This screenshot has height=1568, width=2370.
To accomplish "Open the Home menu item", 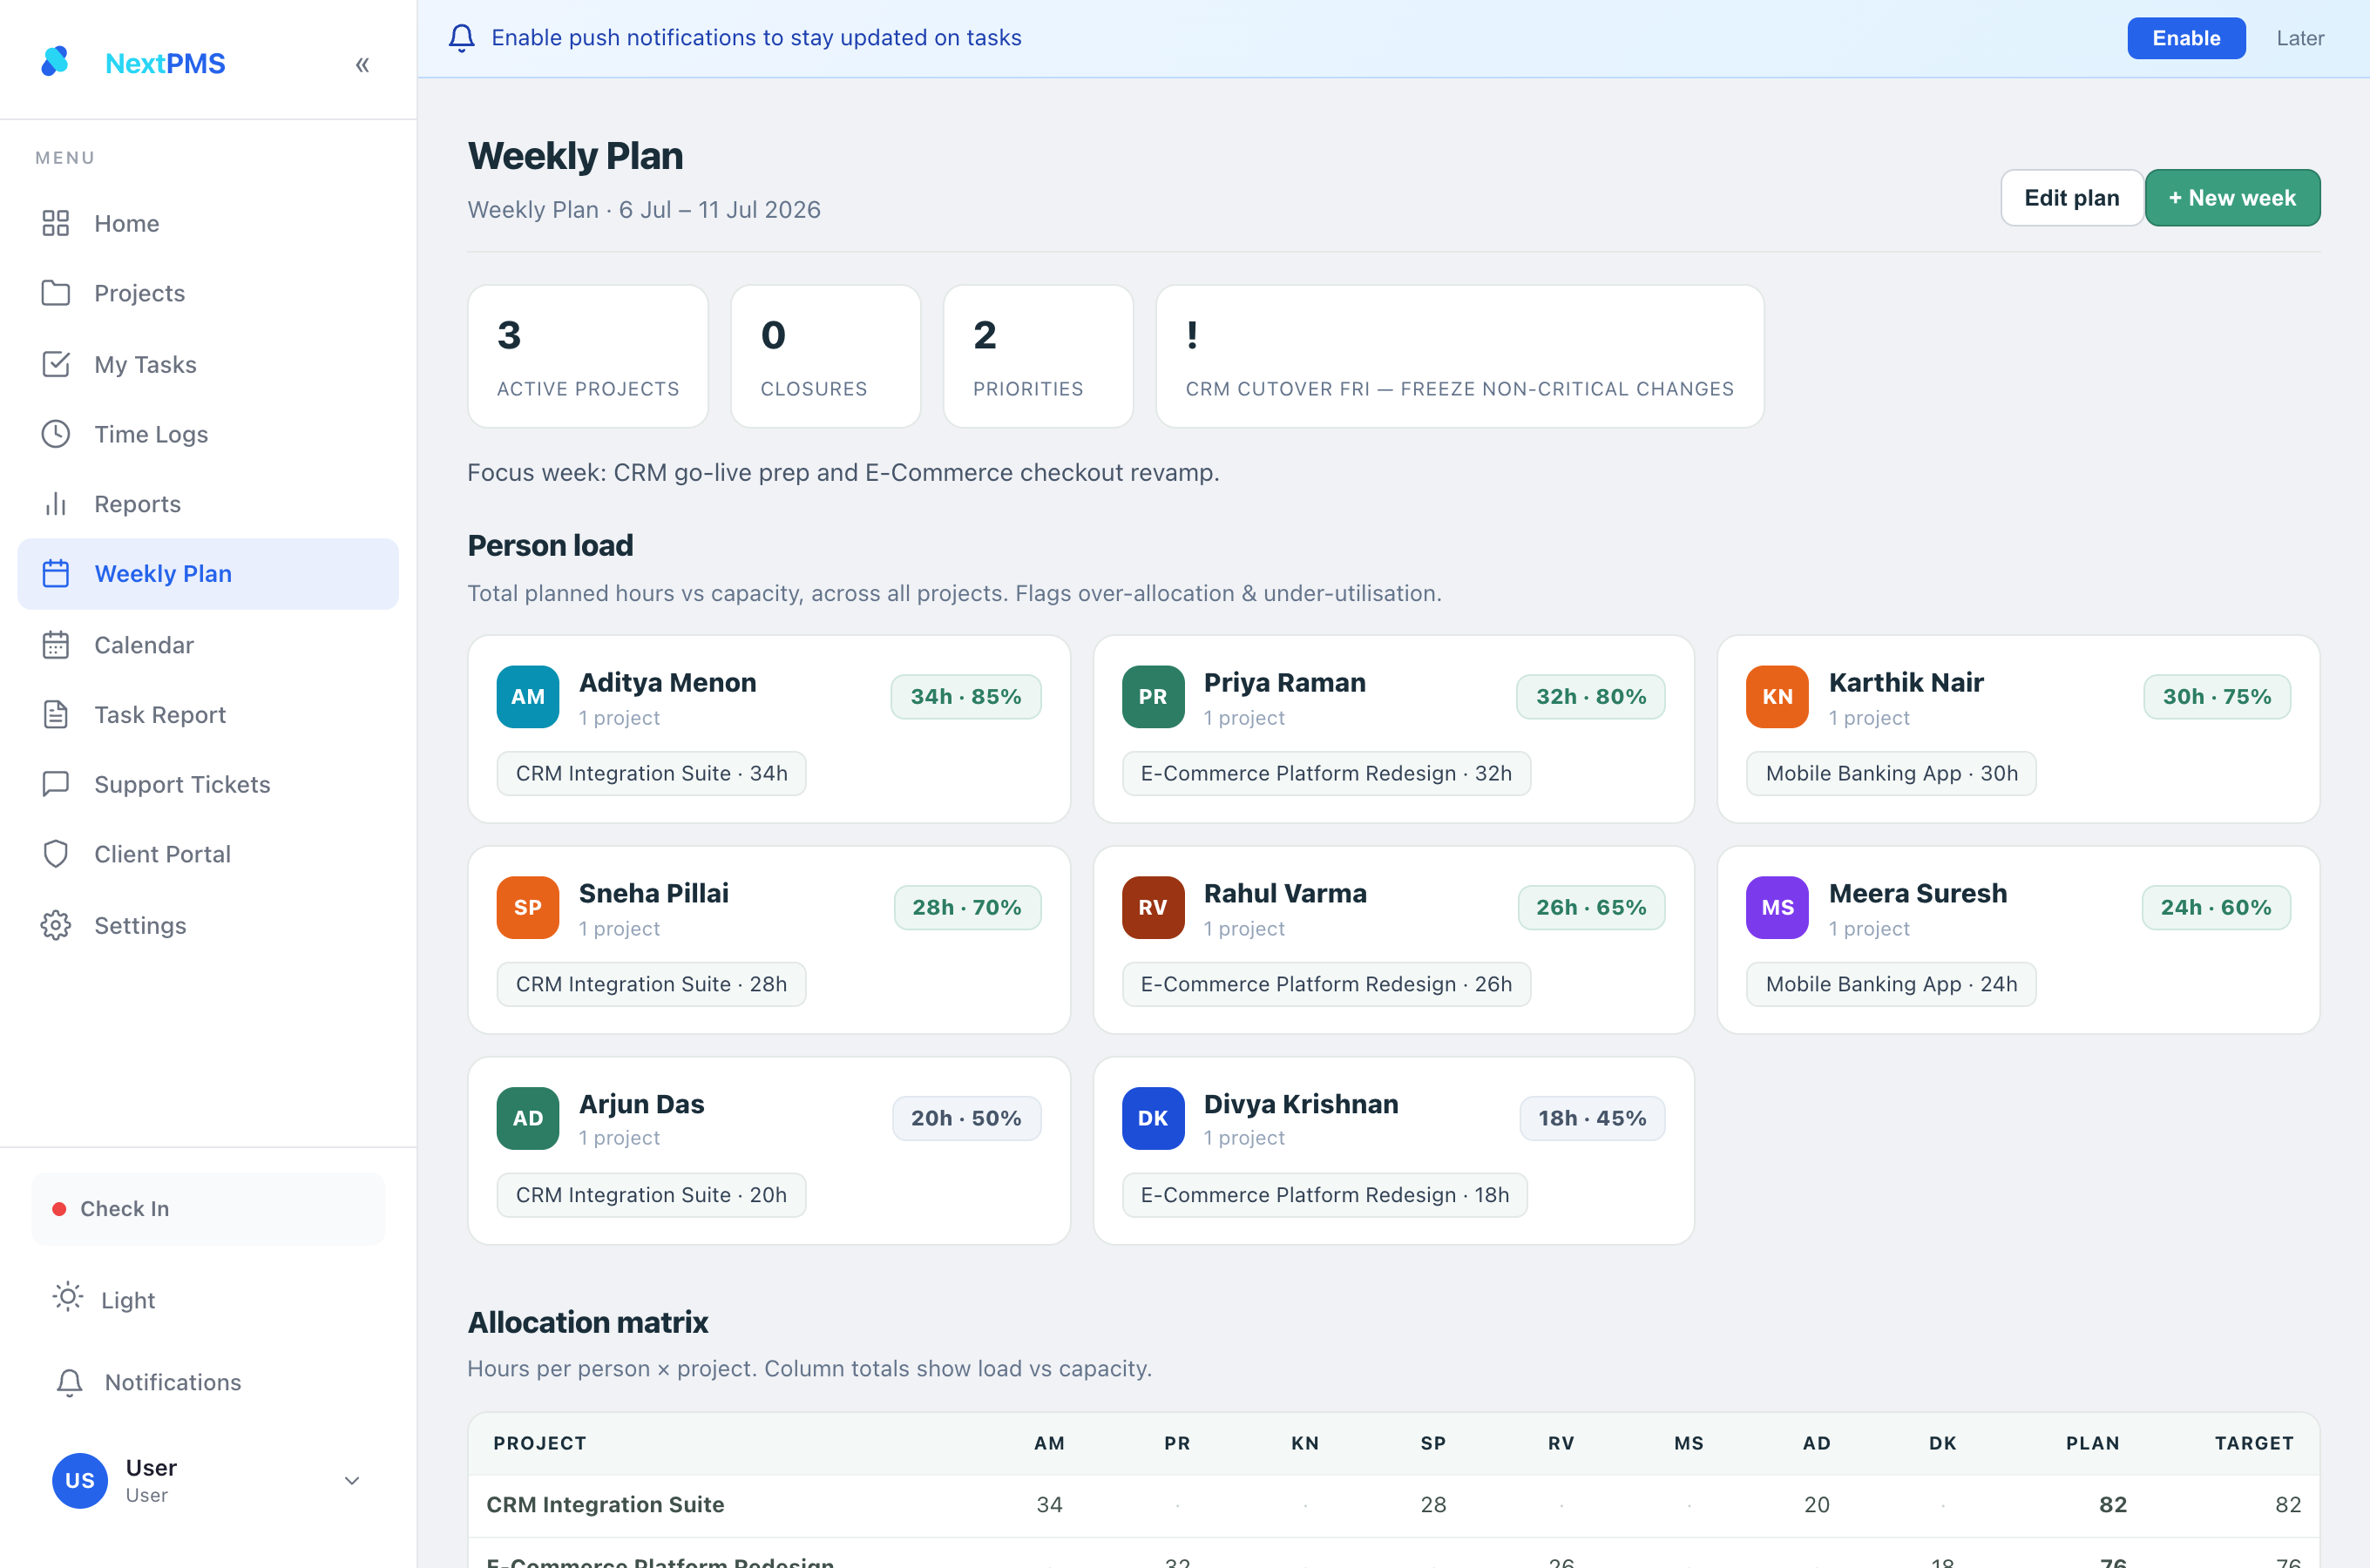I will [208, 223].
